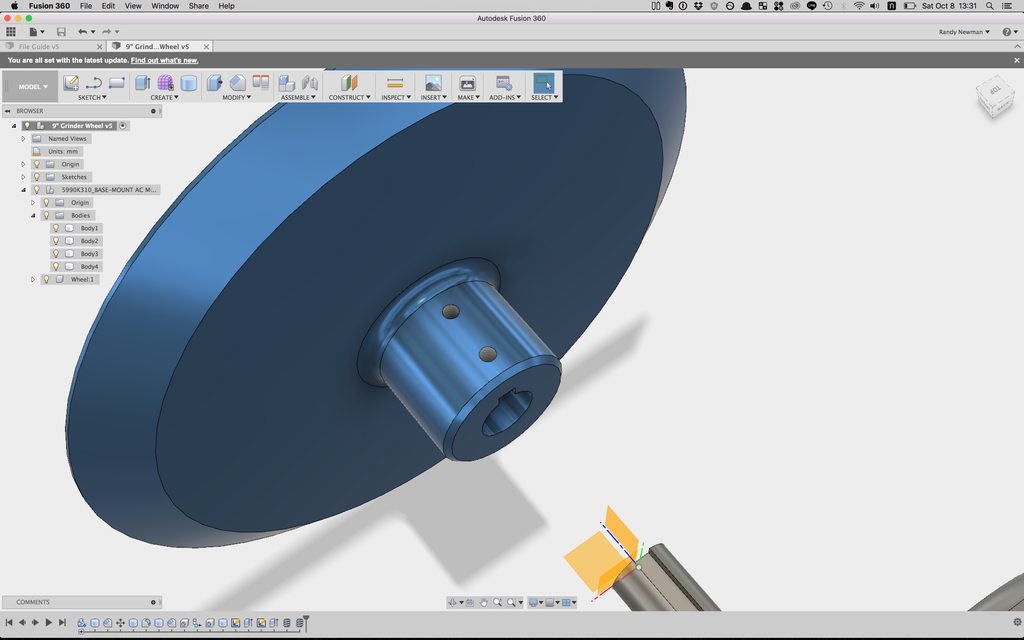The width and height of the screenshot is (1024, 640).
Task: Toggle visibility of the Sketches folder
Action: tap(37, 177)
